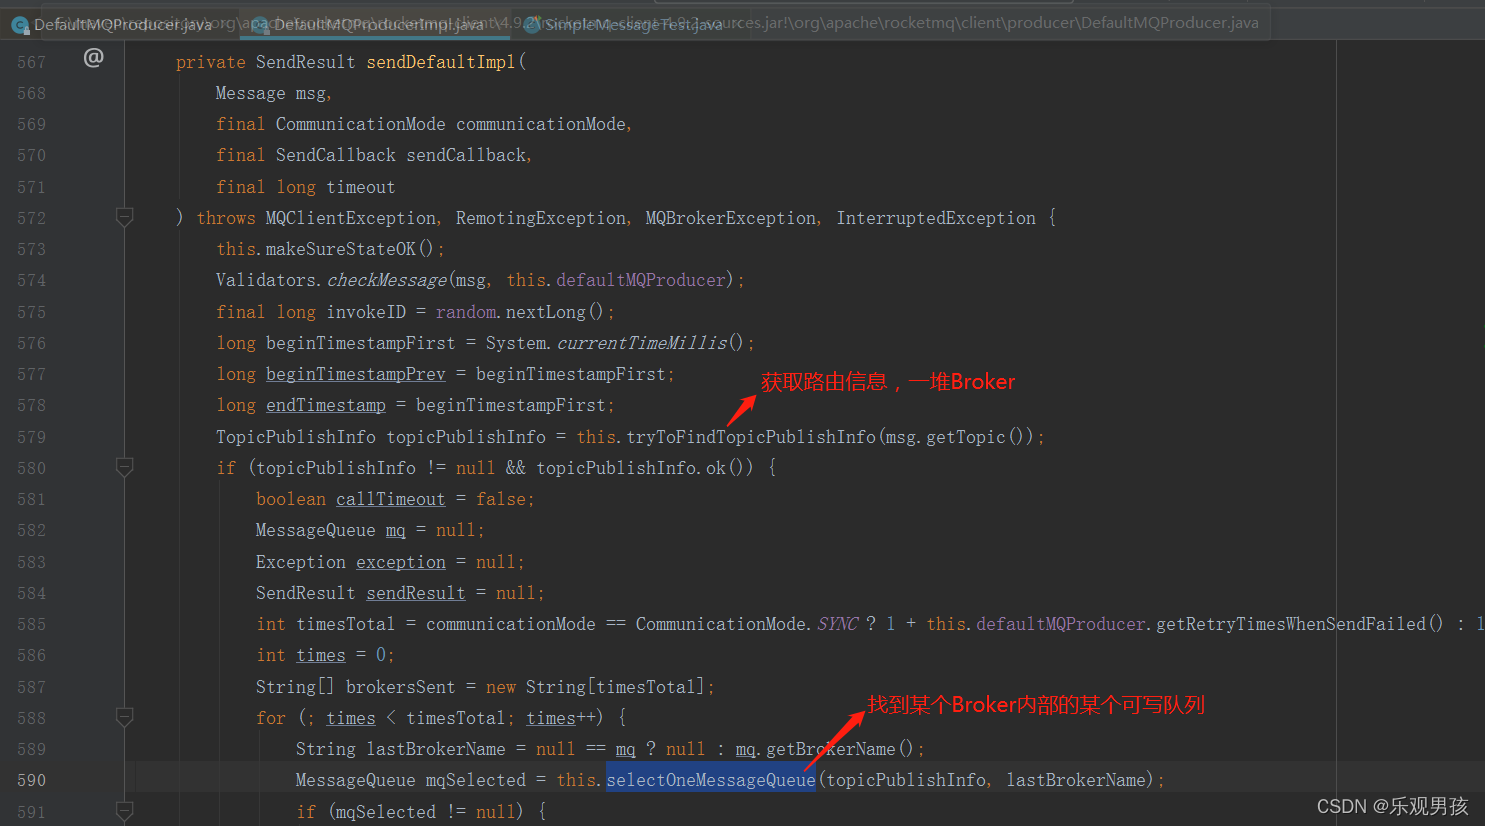Click the underlined sendResult variable
This screenshot has width=1485, height=826.
coord(416,593)
